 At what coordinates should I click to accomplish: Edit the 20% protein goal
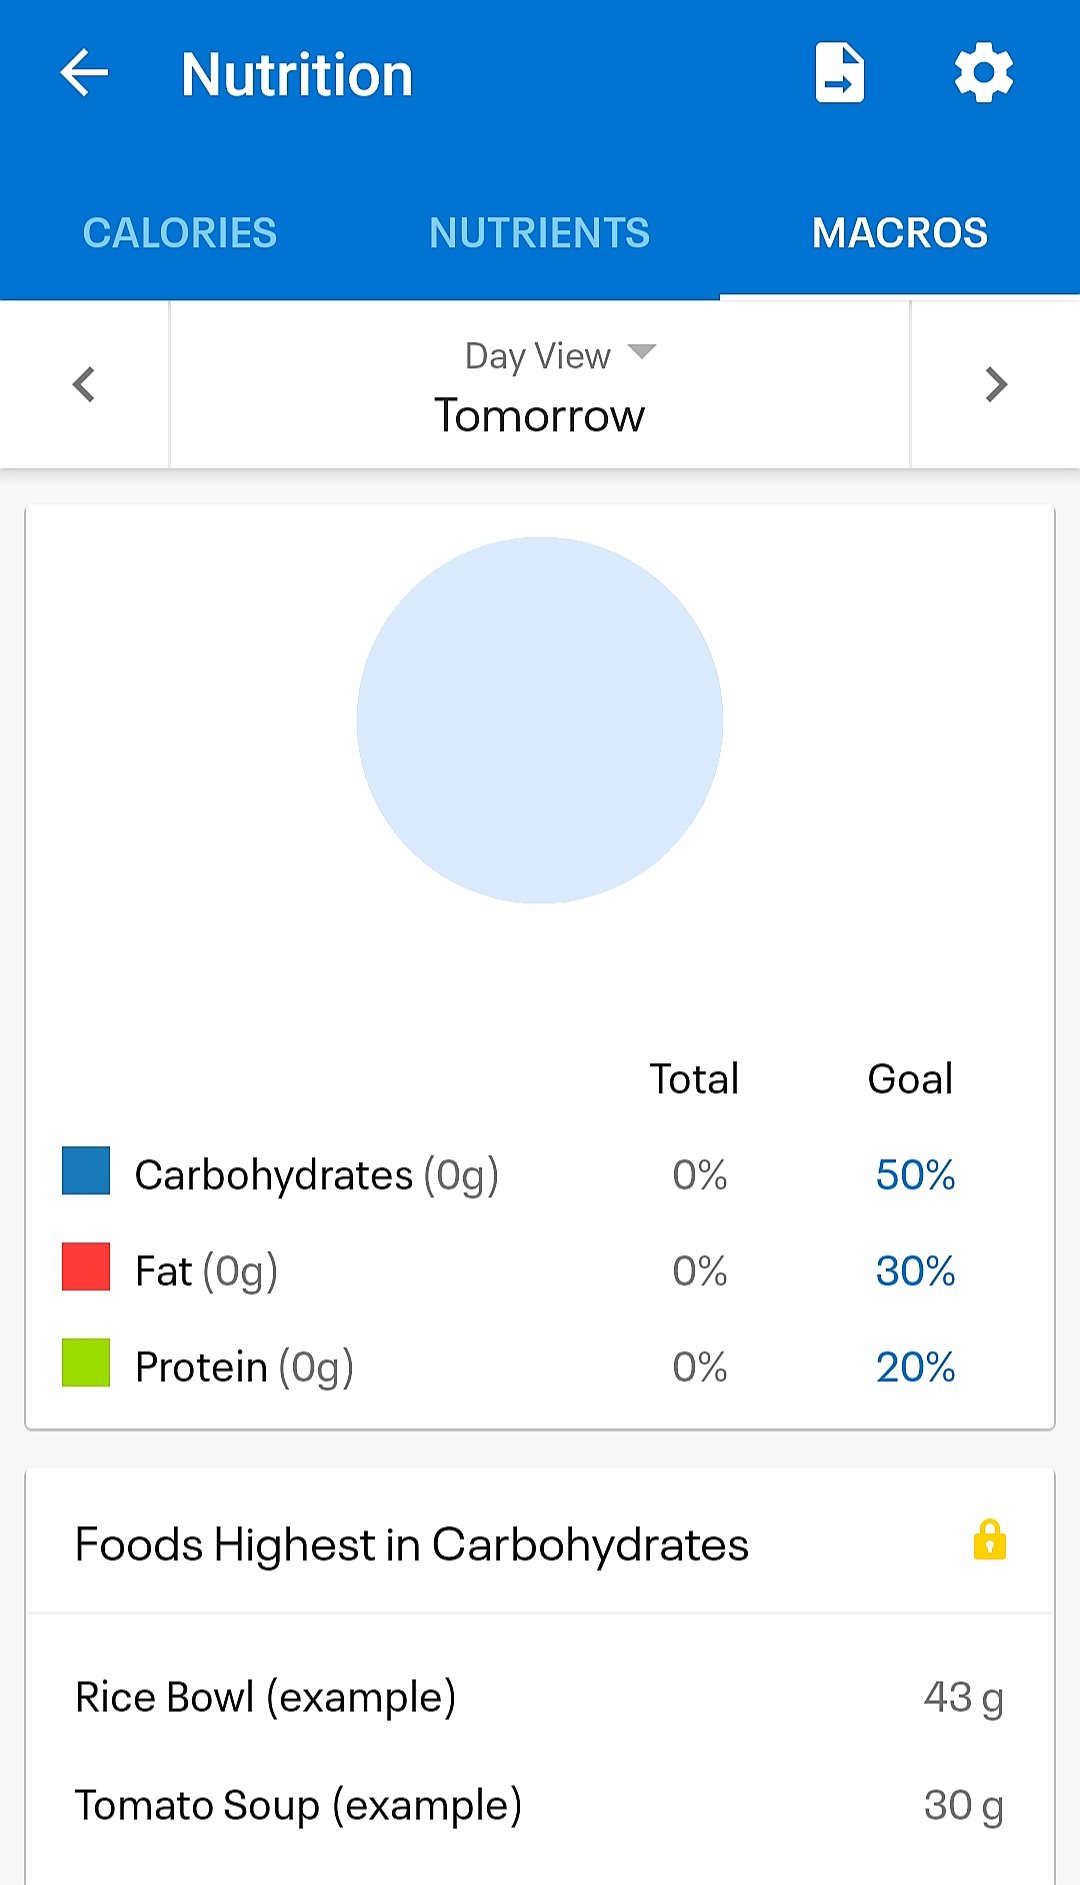point(915,1367)
